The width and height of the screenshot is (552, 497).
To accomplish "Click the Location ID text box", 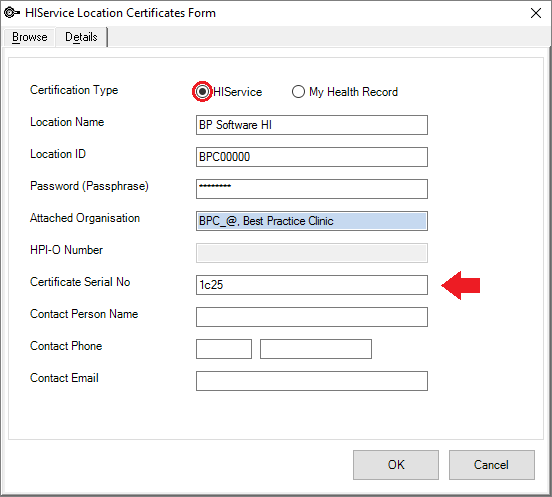I will [312, 157].
